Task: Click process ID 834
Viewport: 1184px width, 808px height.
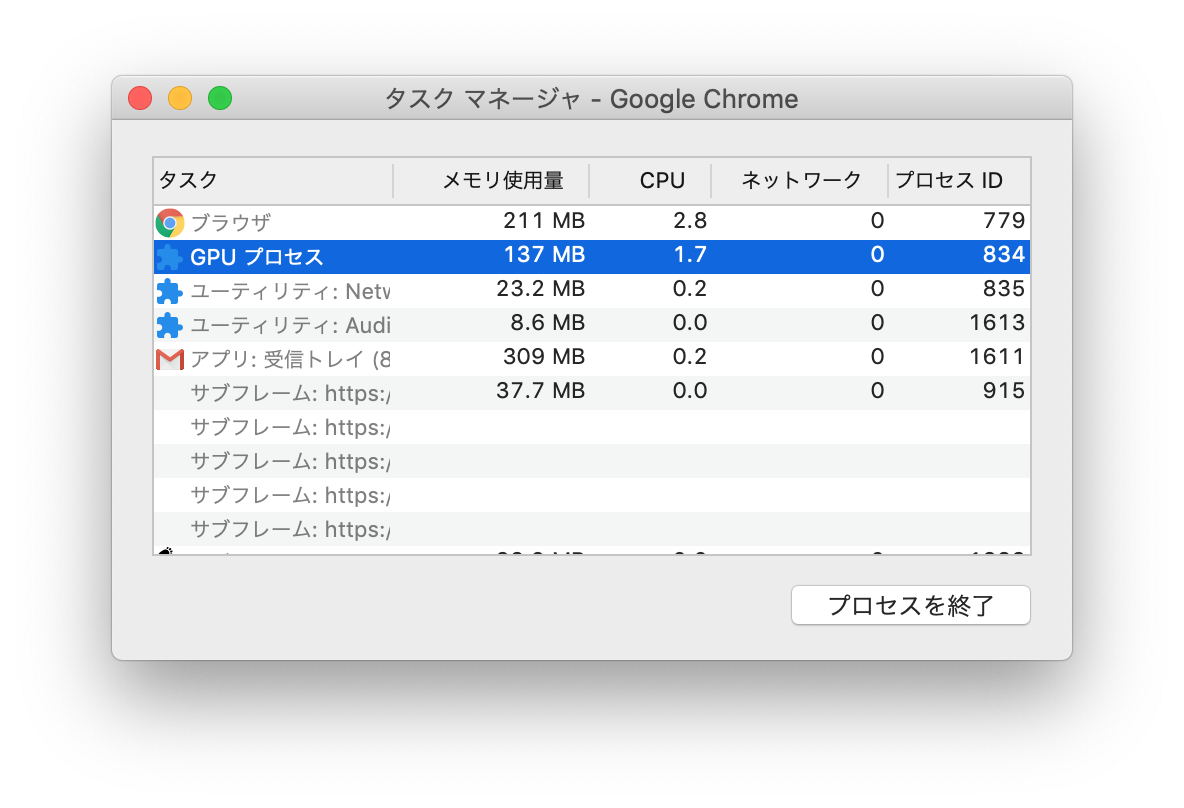Action: (1004, 254)
